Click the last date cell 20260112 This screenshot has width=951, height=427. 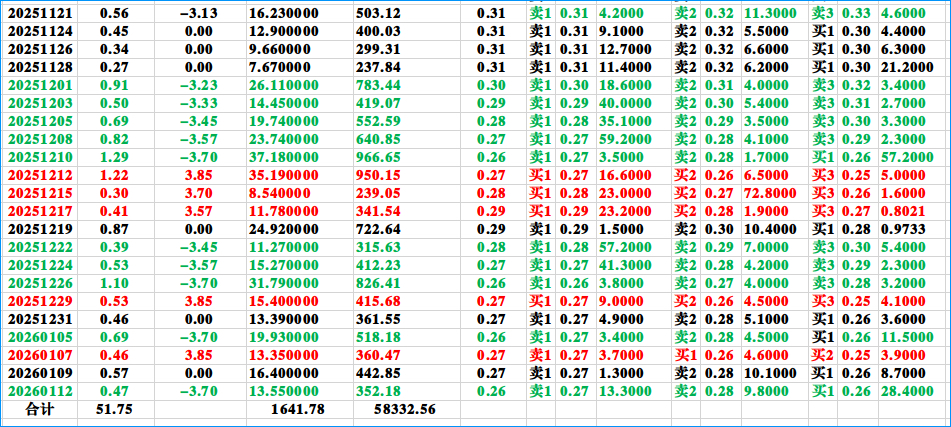point(40,391)
